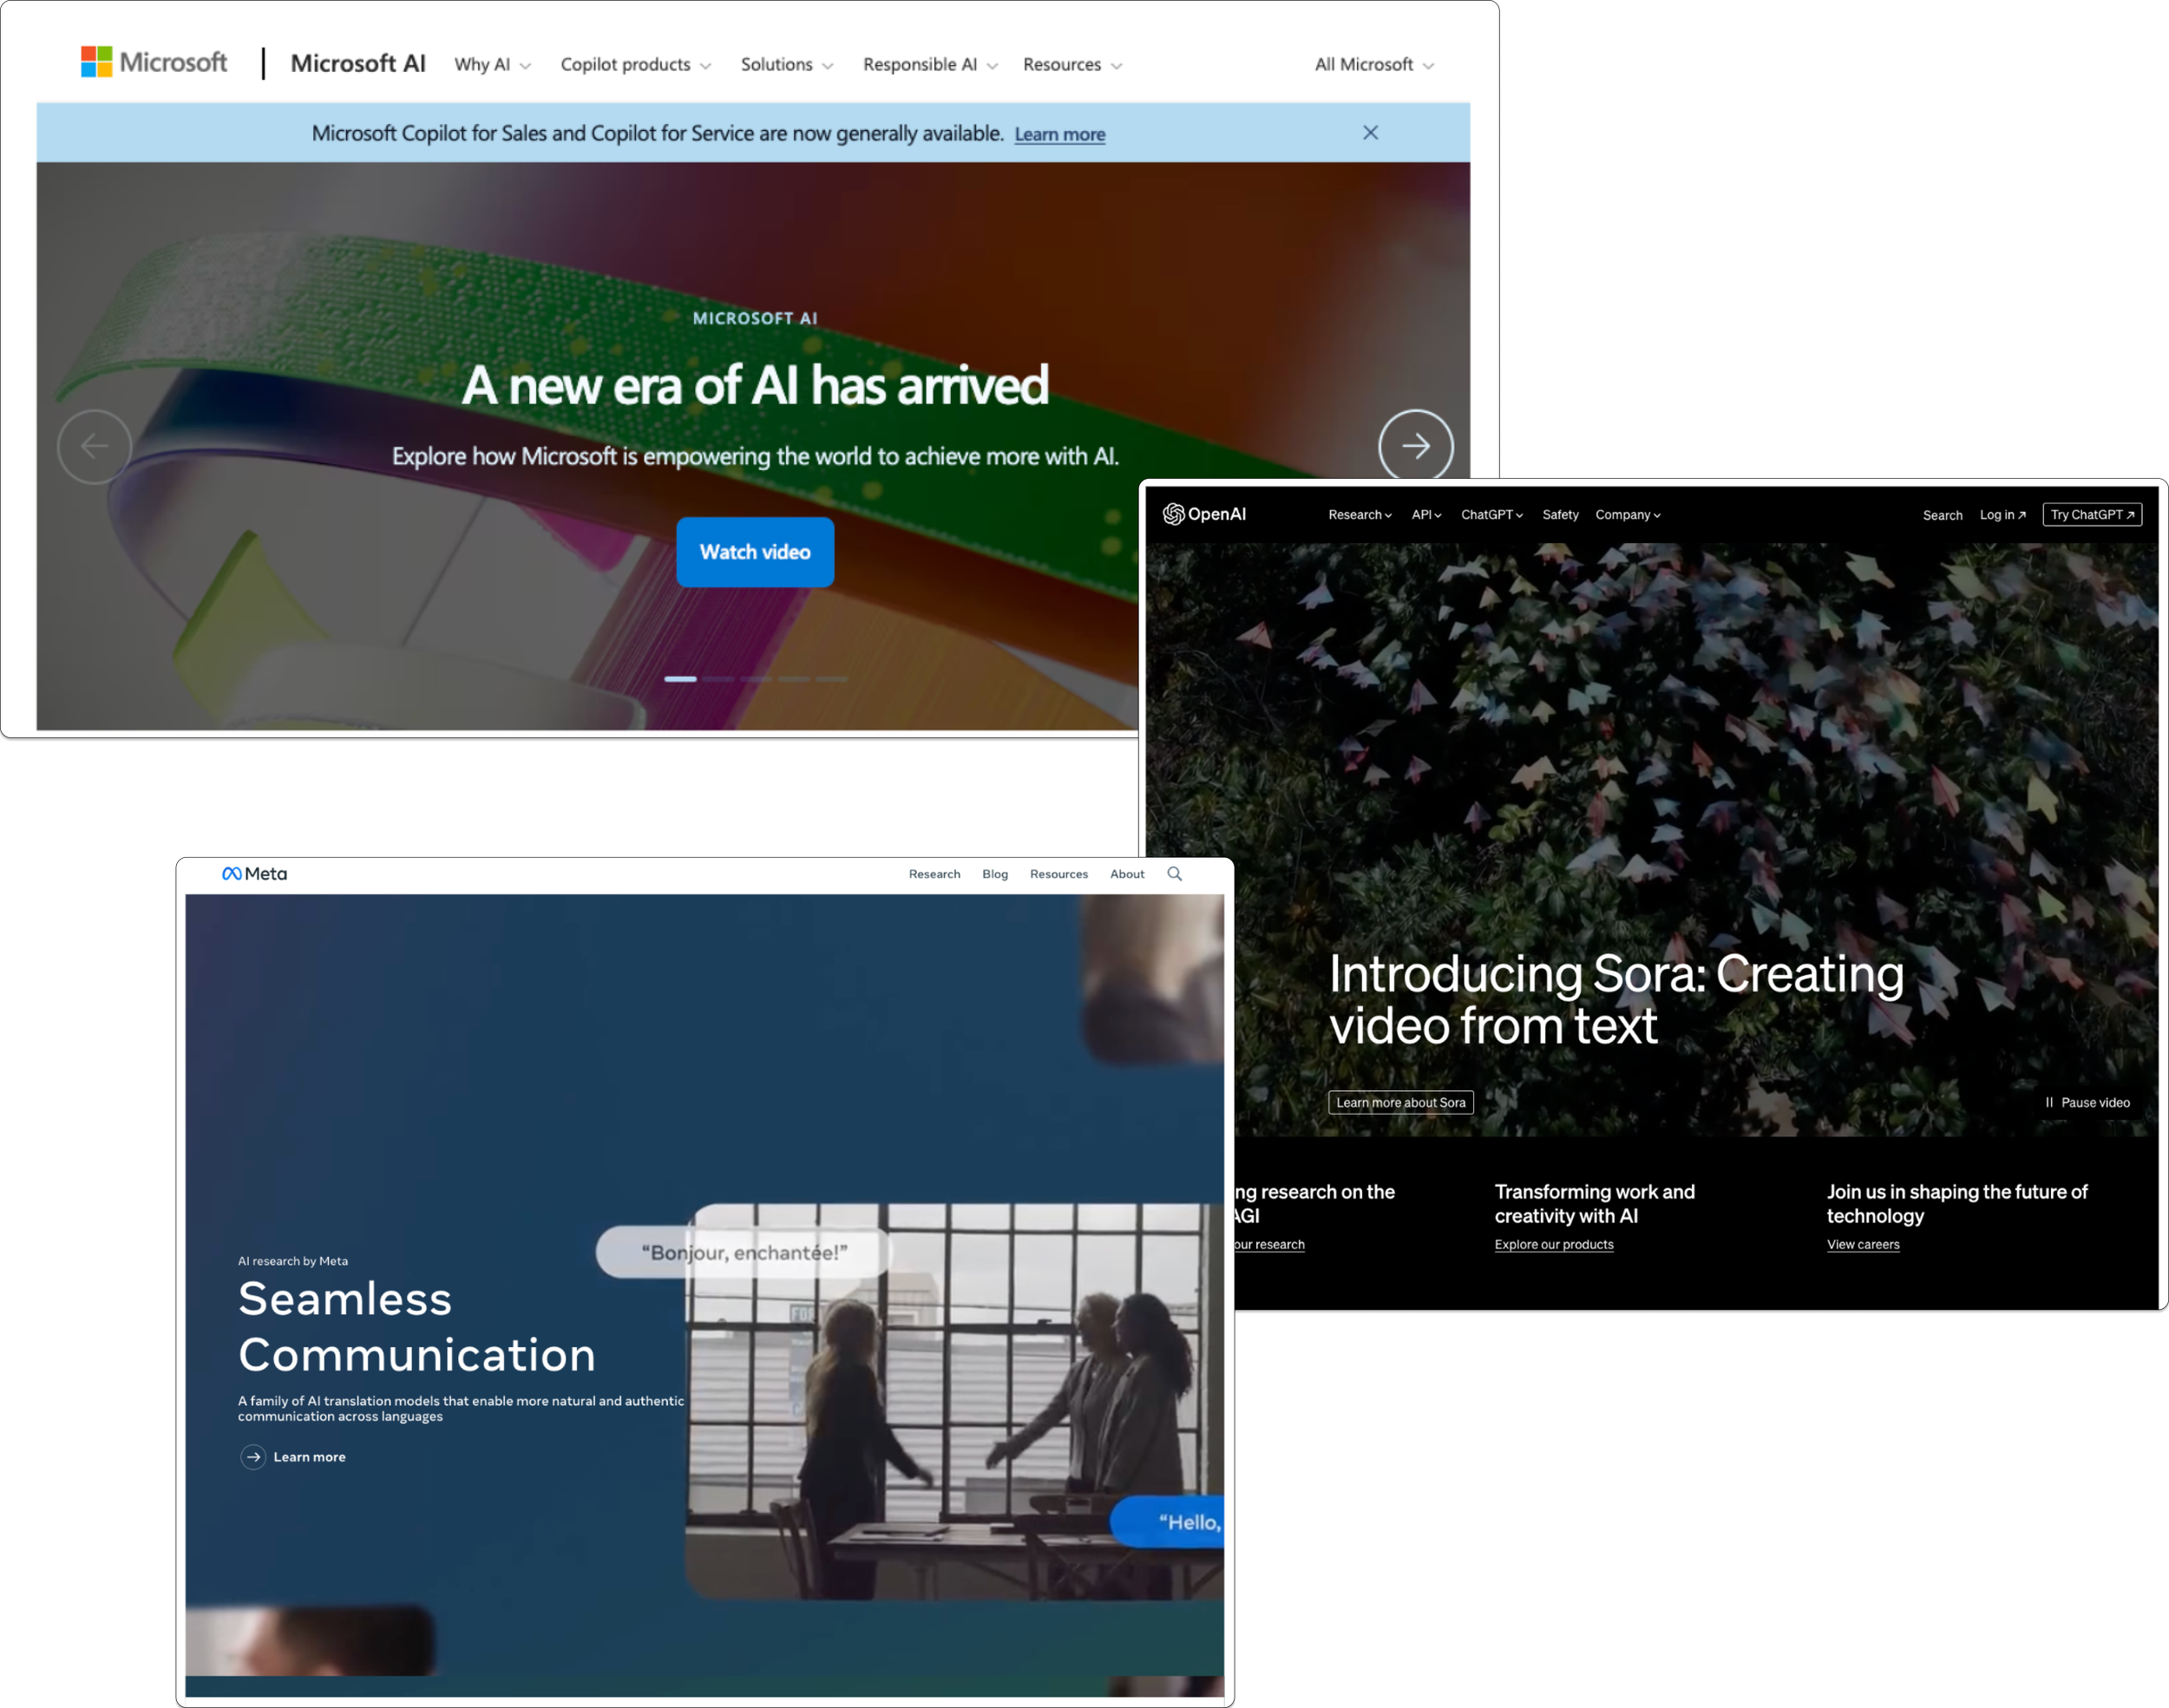Select Safety in OpenAI's navigation
Screen dimensions: 2169x1708
coord(1560,514)
